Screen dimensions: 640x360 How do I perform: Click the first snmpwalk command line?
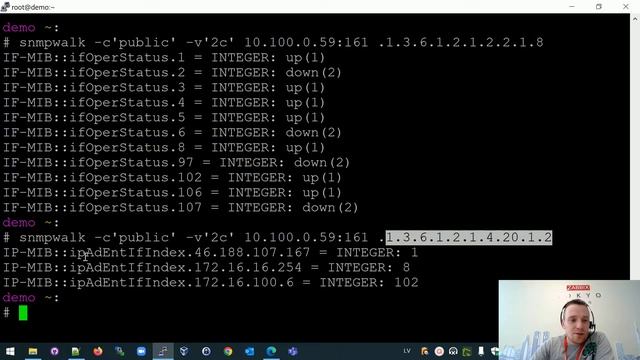[273, 42]
